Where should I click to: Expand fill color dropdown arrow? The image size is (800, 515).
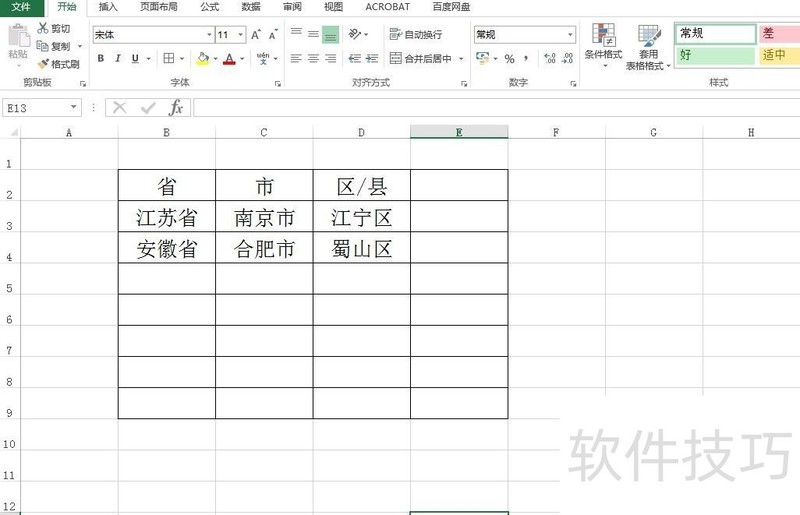215,59
